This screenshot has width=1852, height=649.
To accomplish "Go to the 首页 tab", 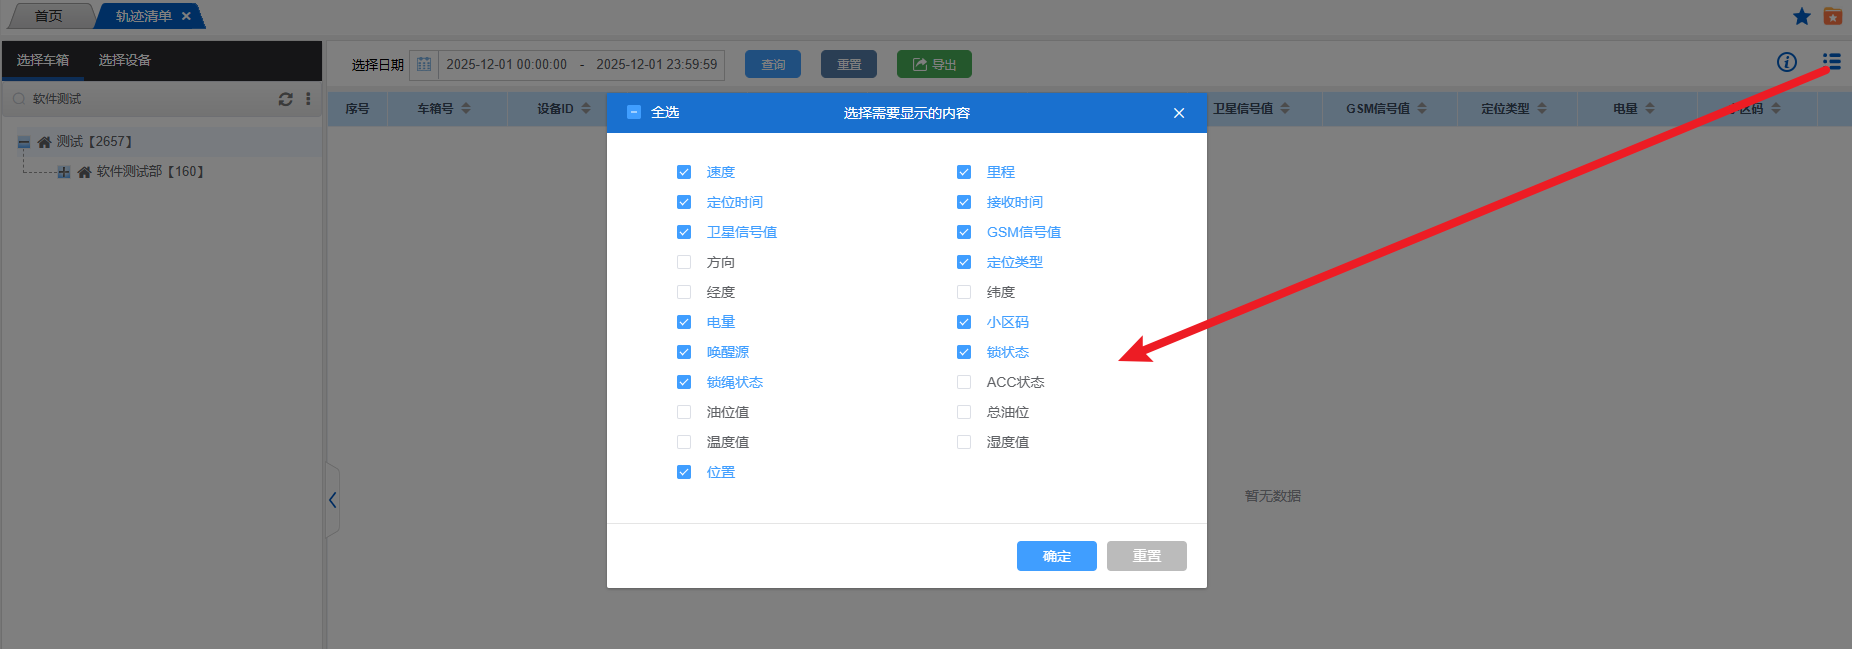I will [48, 16].
